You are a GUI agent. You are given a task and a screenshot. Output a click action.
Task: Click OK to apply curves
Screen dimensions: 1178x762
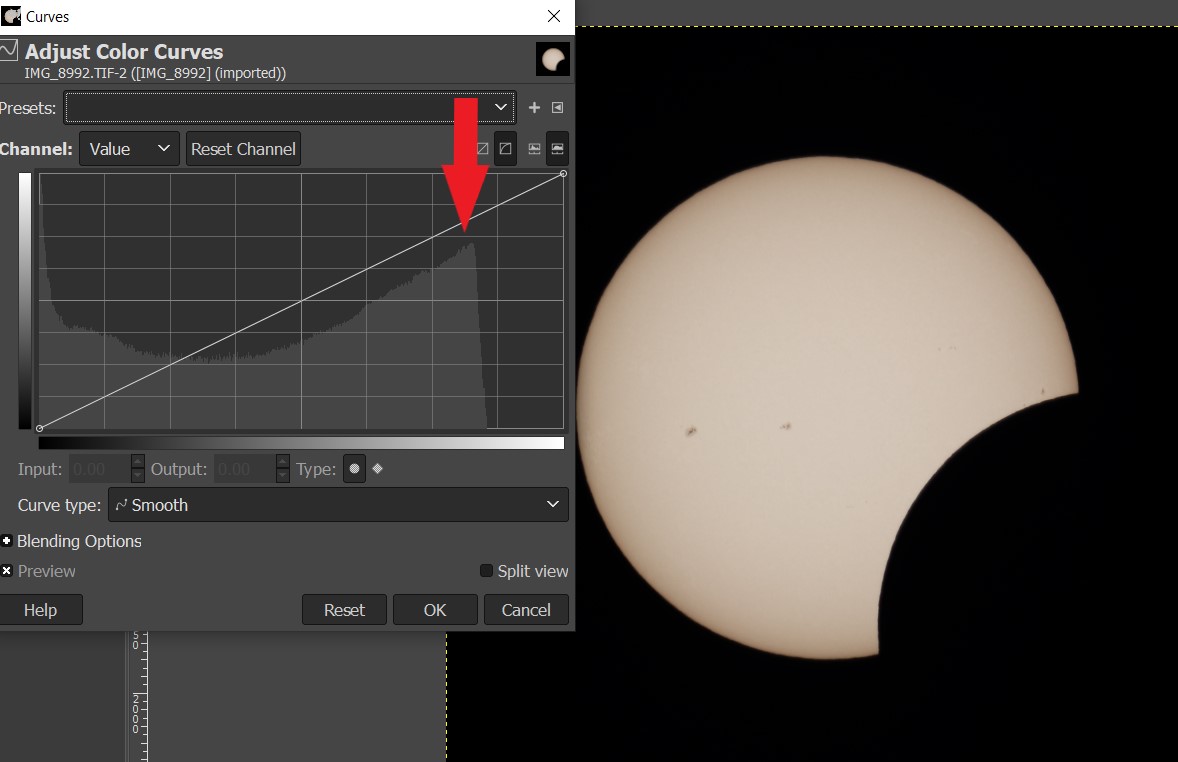click(435, 610)
